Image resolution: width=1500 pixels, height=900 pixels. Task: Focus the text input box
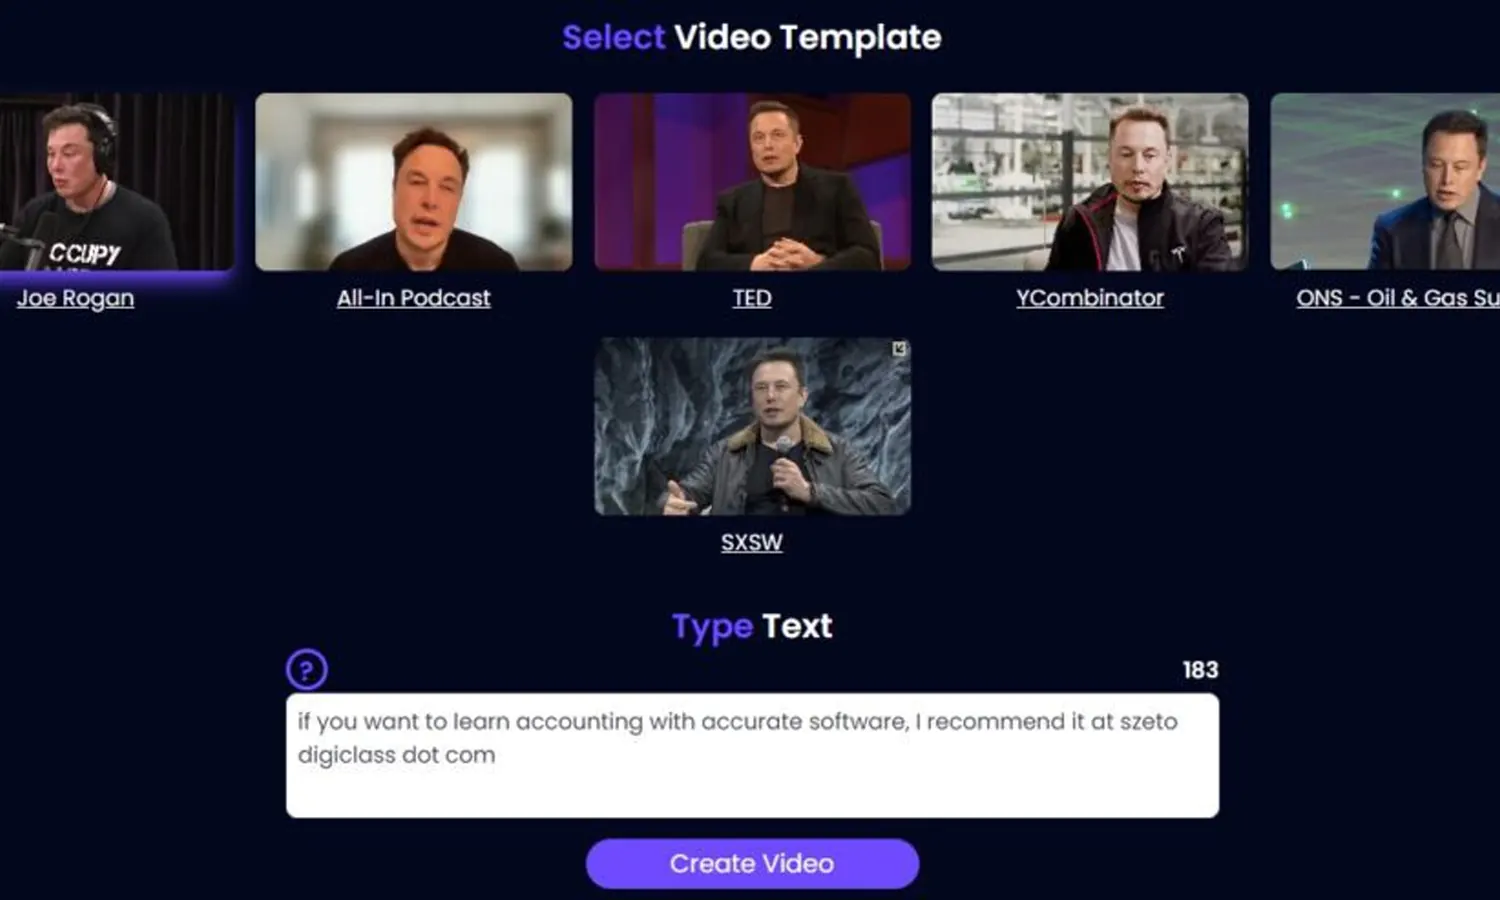pos(752,756)
